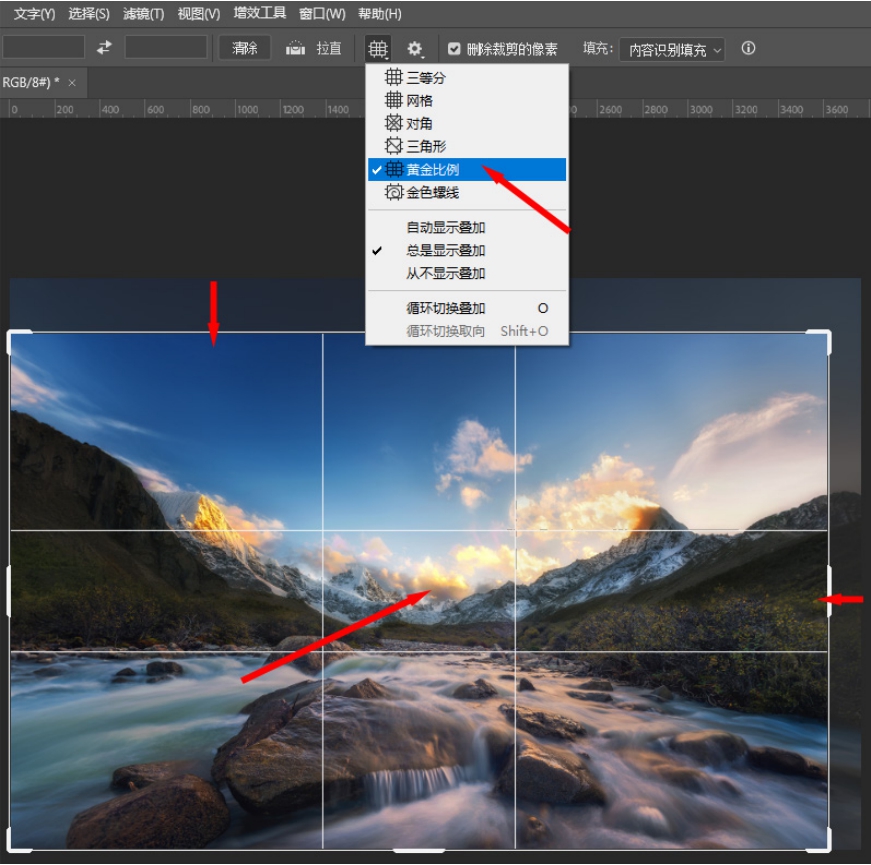Click the horizontal ruler at 1000

coord(247,109)
